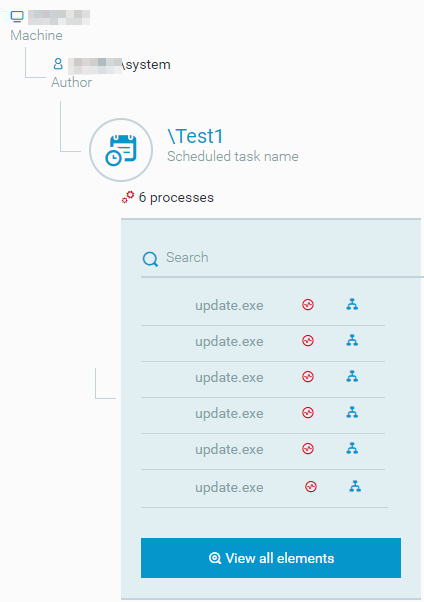The height and width of the screenshot is (602, 424).
Task: Click the red gears processes icon
Action: click(x=128, y=197)
